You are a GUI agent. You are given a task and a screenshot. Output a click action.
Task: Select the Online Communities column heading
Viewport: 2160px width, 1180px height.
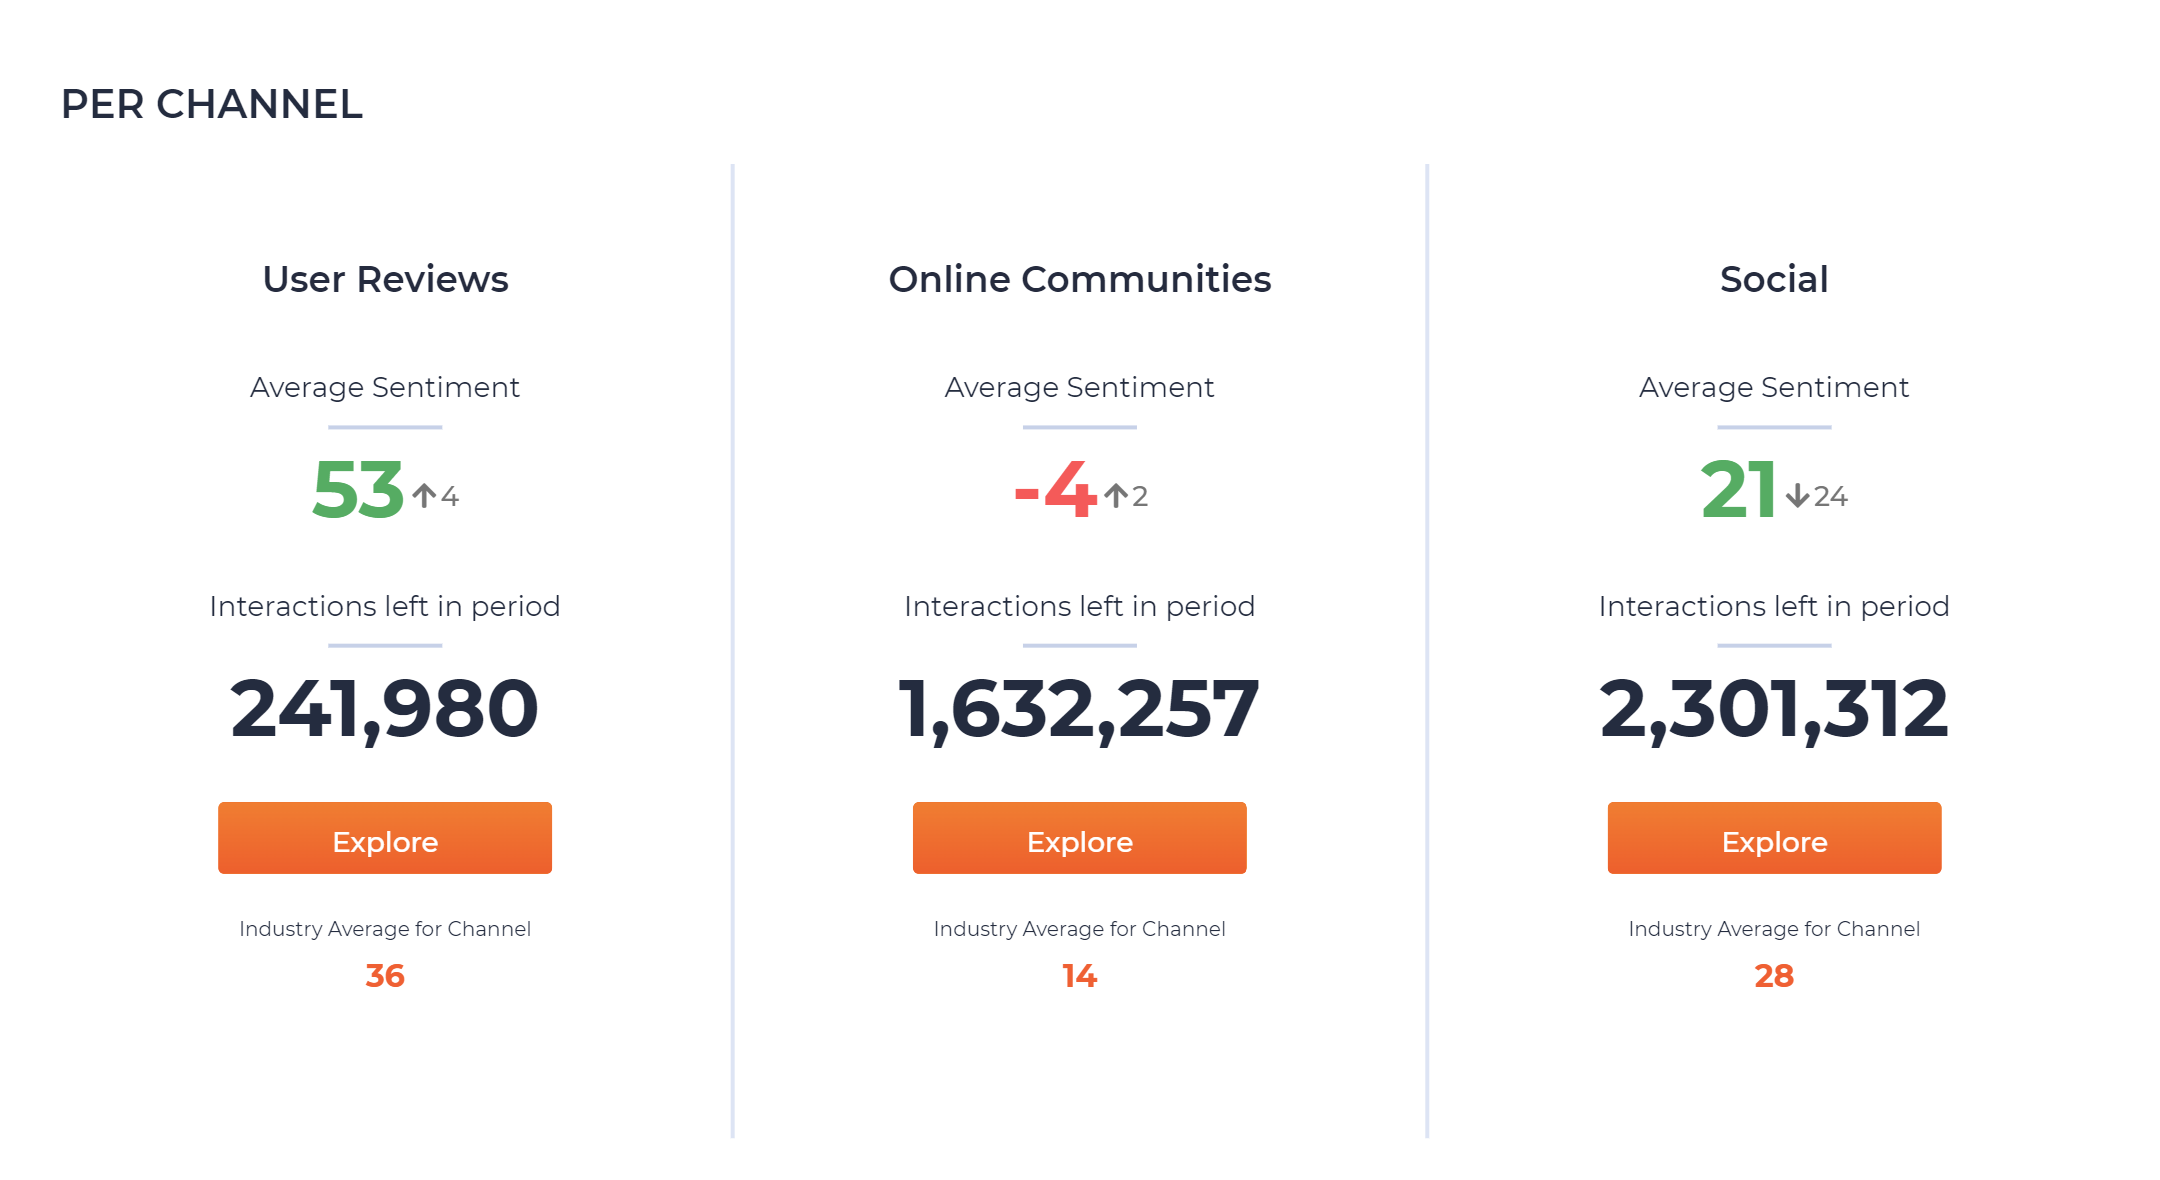point(1080,279)
